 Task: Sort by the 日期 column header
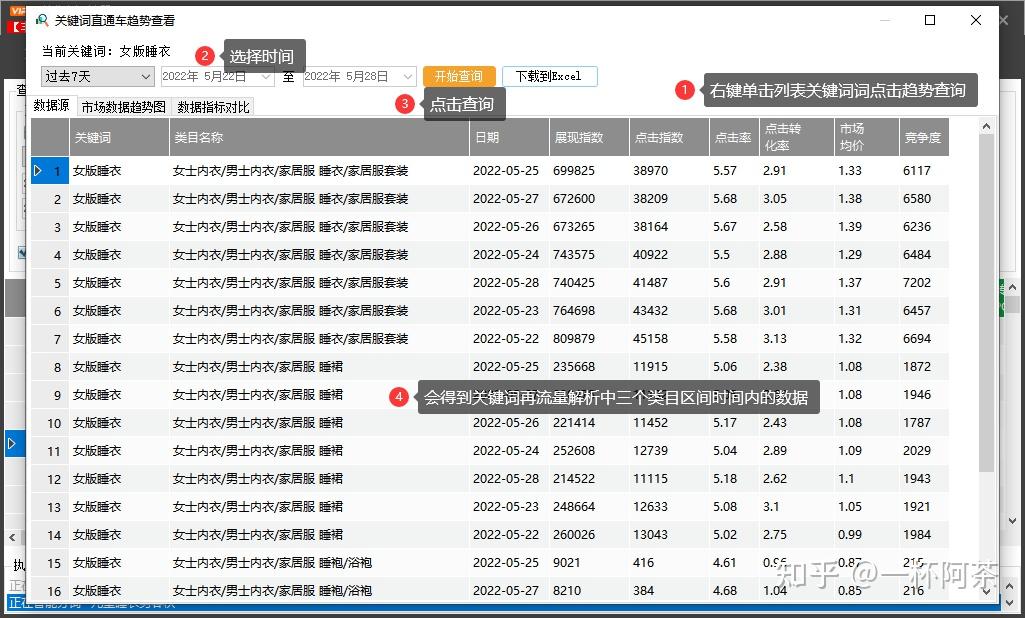509,137
